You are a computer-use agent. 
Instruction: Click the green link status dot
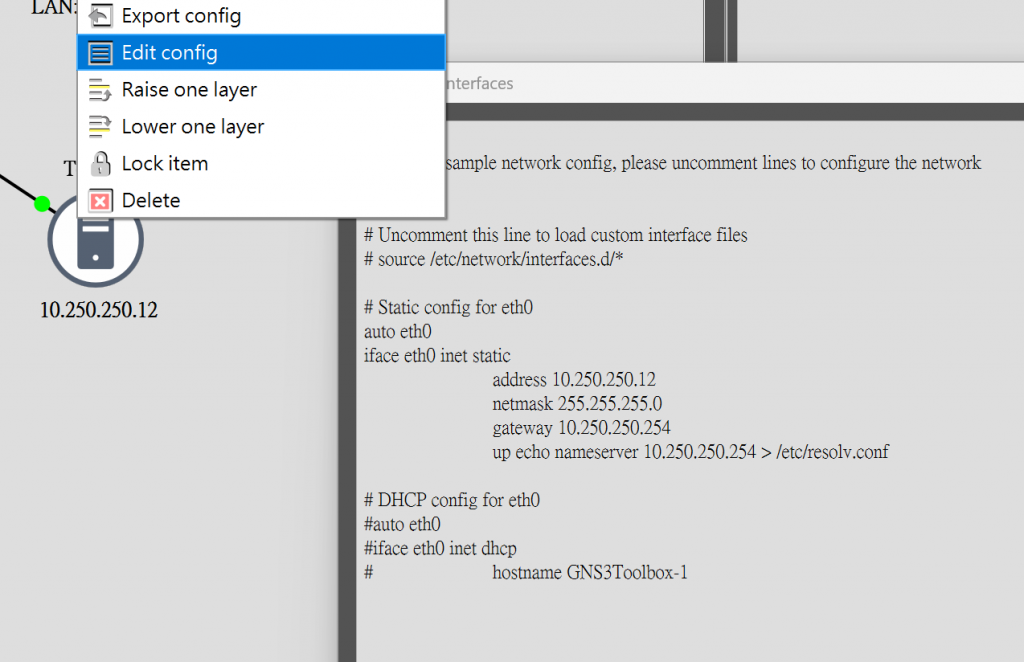(x=42, y=204)
